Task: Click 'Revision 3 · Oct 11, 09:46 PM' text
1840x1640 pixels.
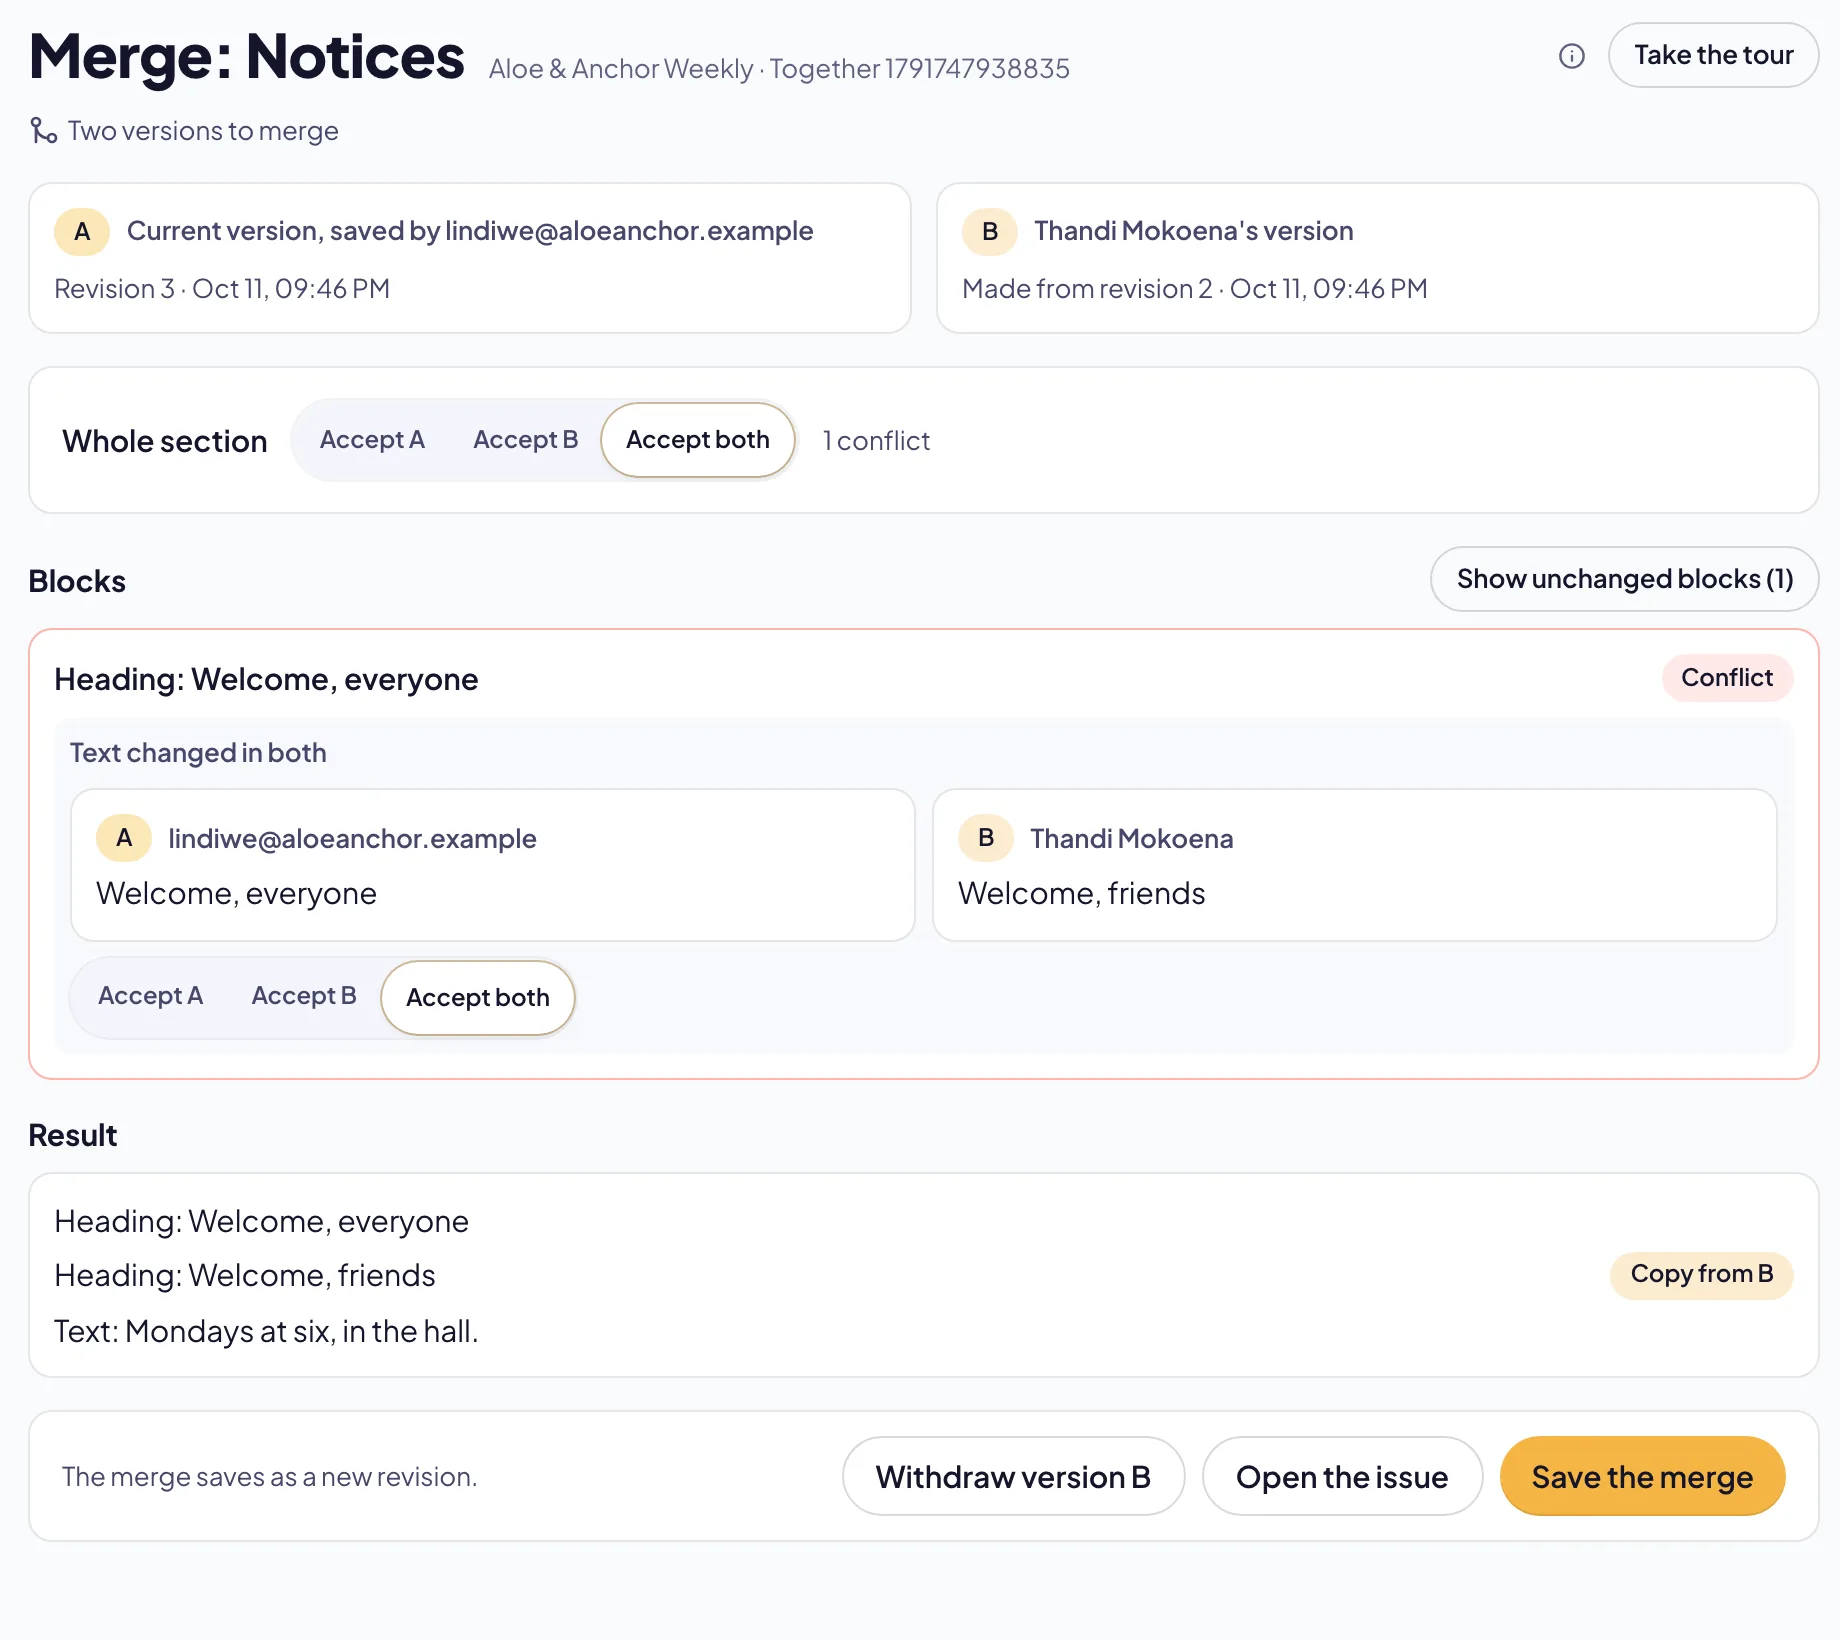Action: [222, 289]
